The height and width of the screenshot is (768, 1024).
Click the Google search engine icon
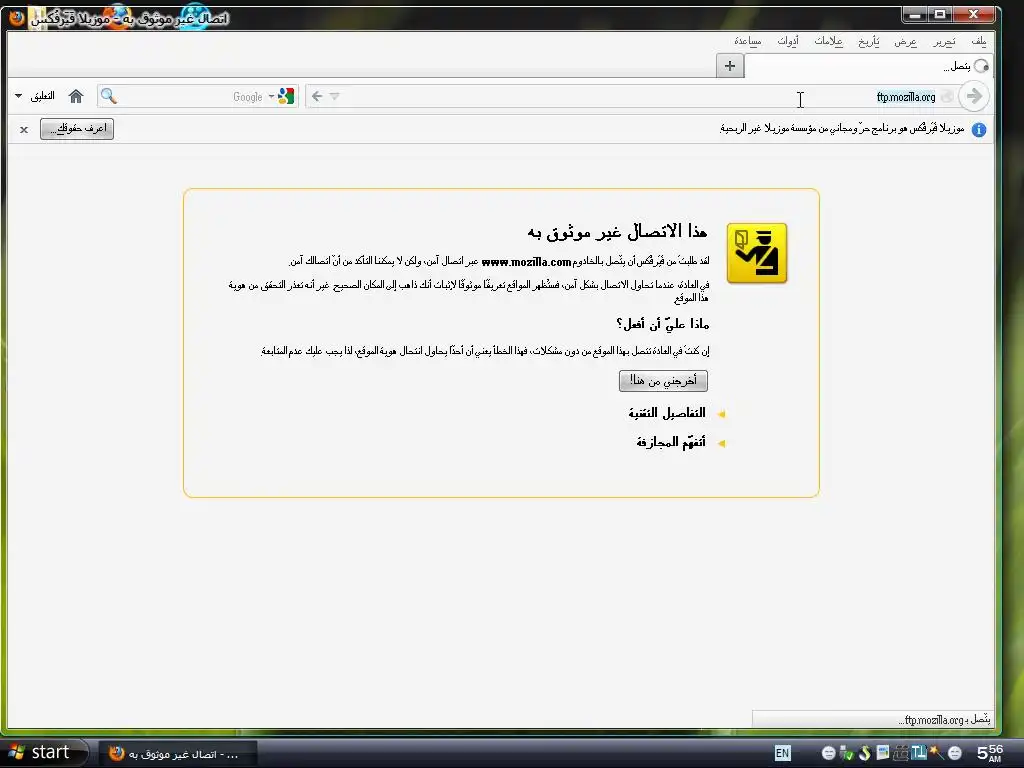coord(286,97)
